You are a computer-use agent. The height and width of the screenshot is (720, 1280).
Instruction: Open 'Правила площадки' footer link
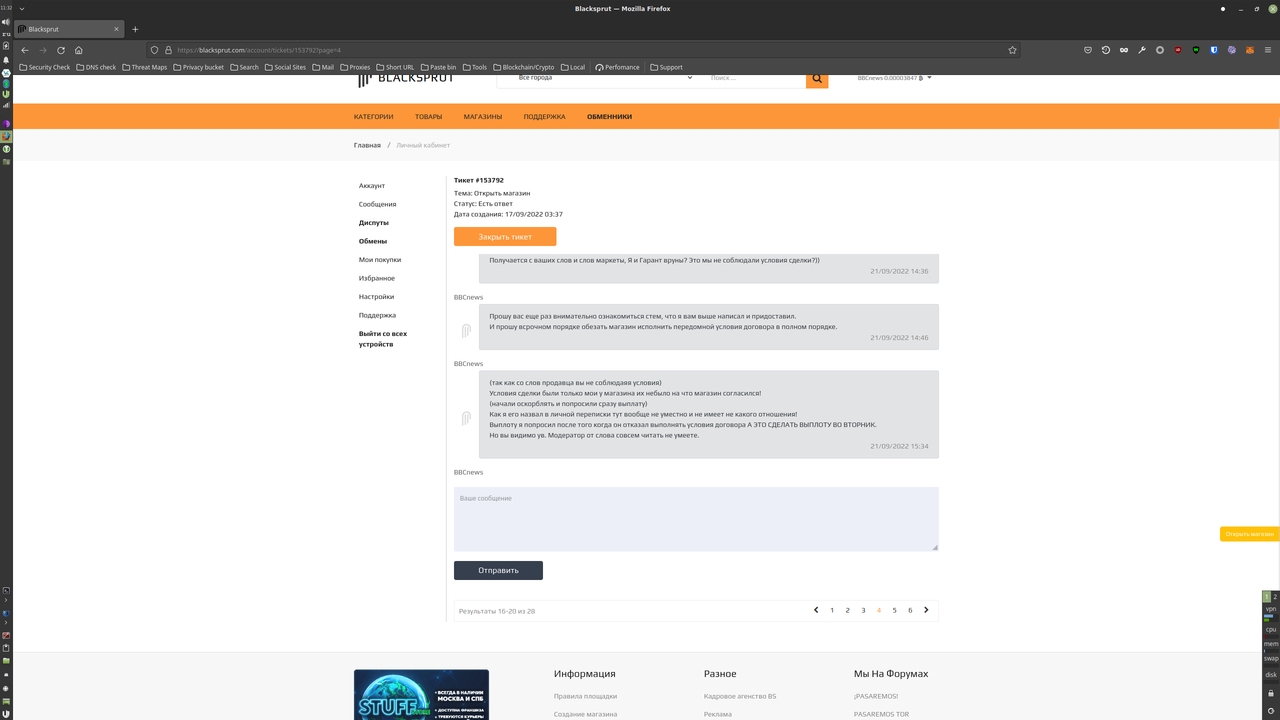coord(585,696)
